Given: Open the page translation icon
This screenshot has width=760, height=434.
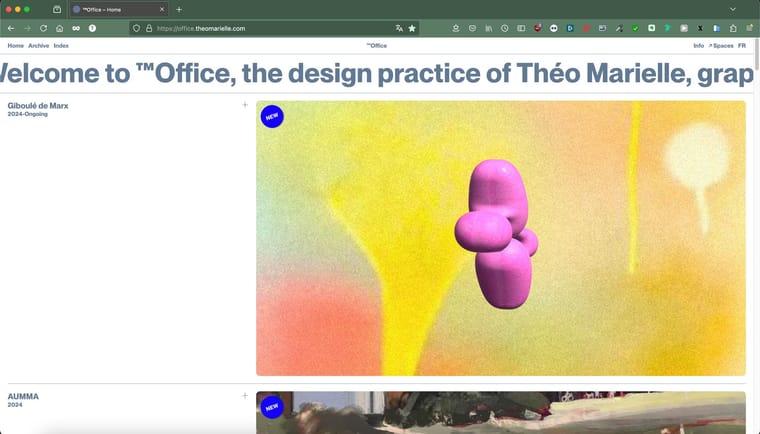Looking at the screenshot, I should coord(399,29).
